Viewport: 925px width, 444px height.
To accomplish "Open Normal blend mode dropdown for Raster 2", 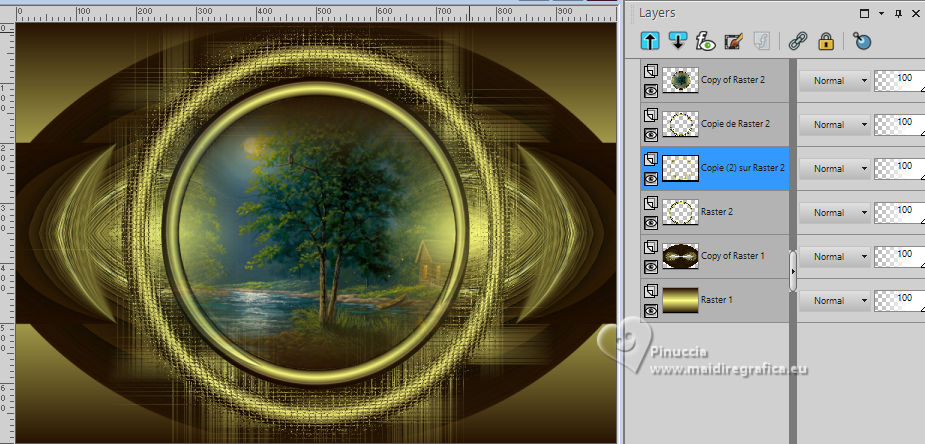I will click(834, 212).
